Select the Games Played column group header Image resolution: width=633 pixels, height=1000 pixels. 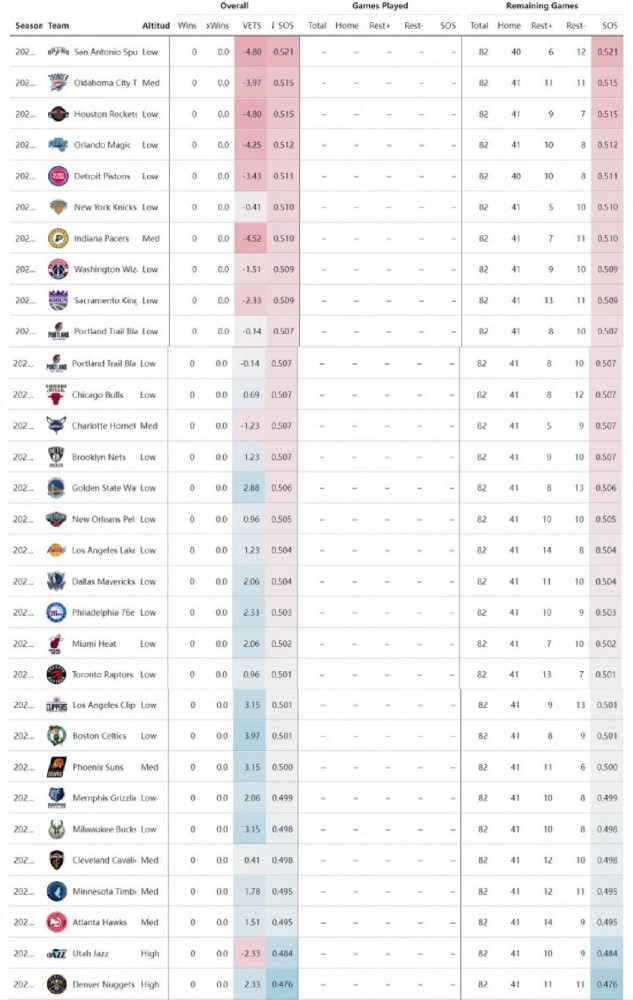pyautogui.click(x=380, y=6)
